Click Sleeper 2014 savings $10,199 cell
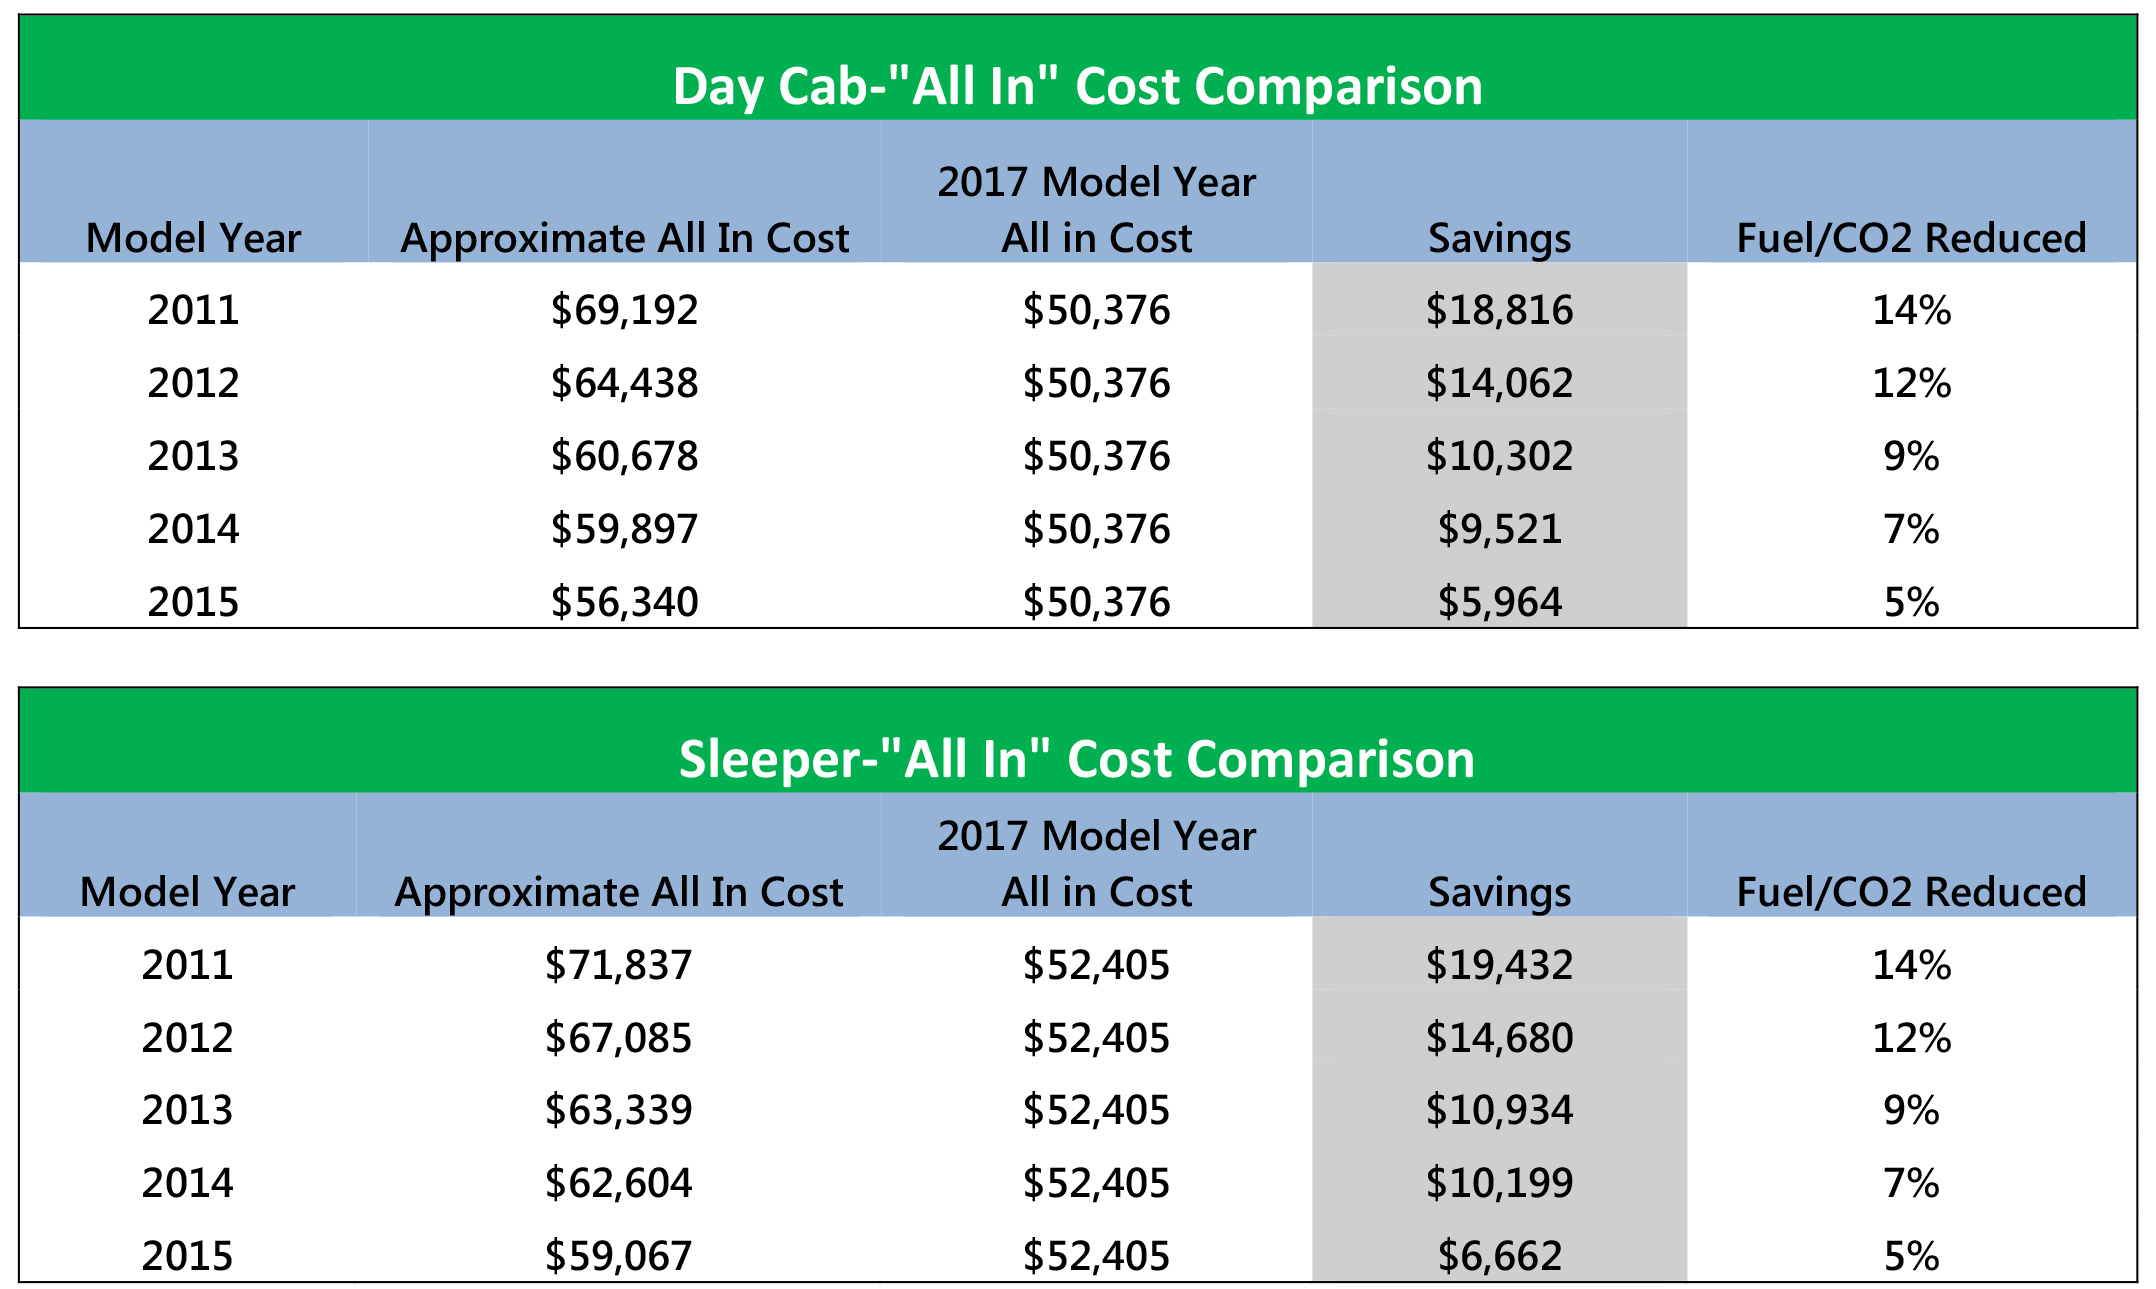Viewport: 2156px width, 1289px height. [1498, 1183]
